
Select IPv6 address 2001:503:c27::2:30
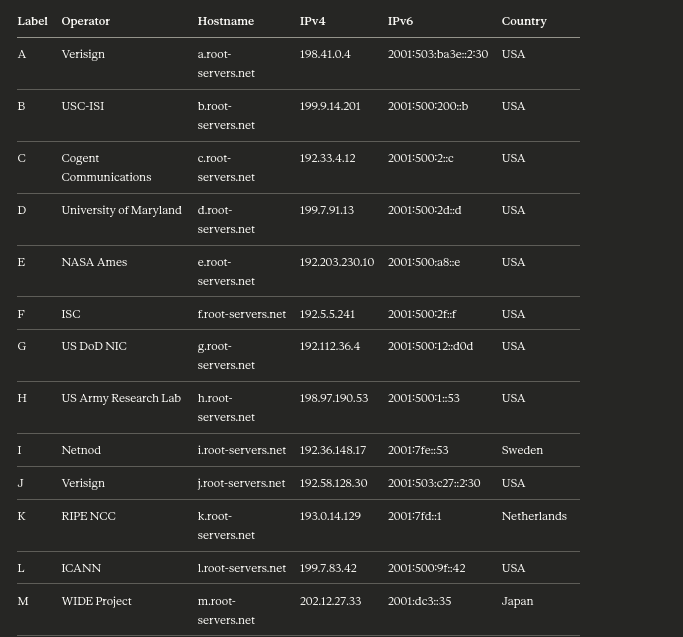coord(434,483)
